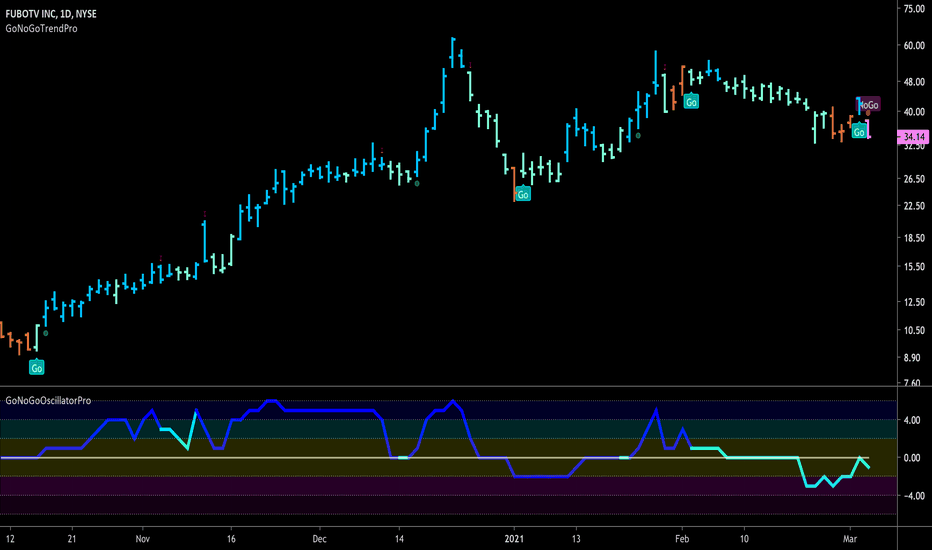Click the oscillator 4.00 scale label
Viewport: 932px width, 550px height.
pos(912,420)
